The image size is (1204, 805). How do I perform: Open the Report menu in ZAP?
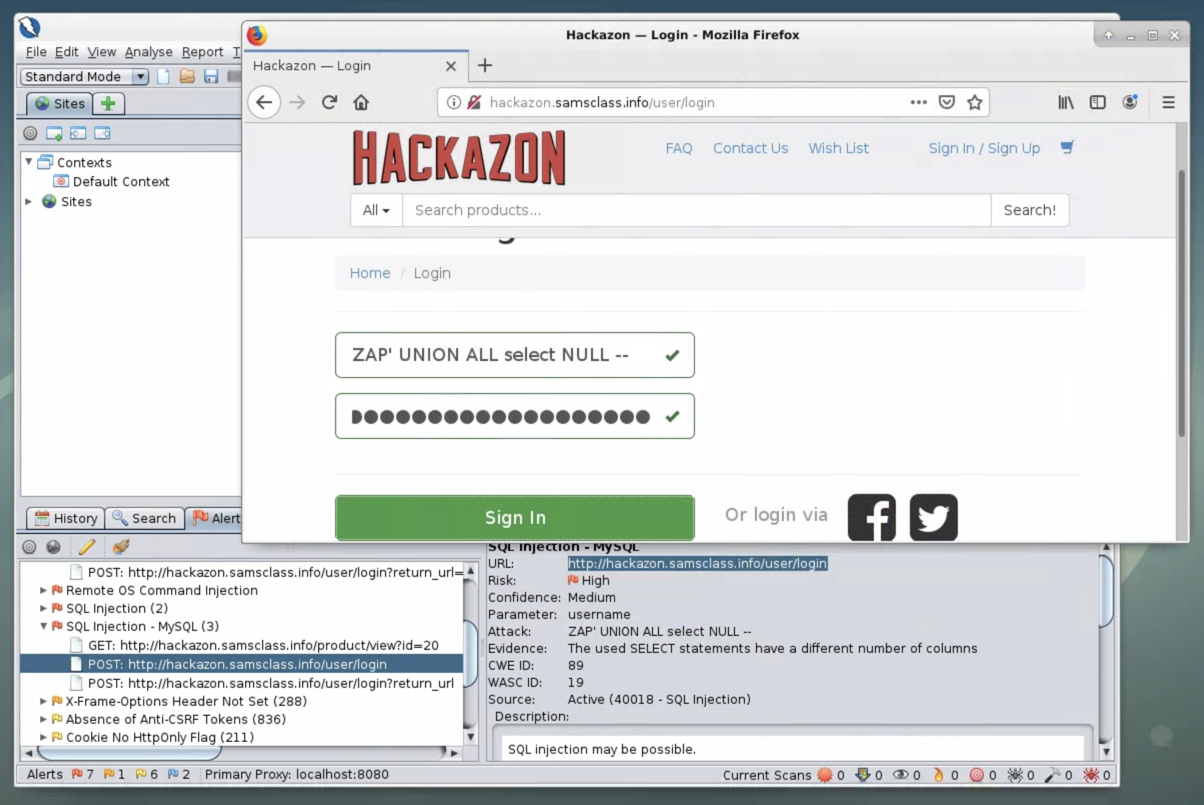point(203,52)
